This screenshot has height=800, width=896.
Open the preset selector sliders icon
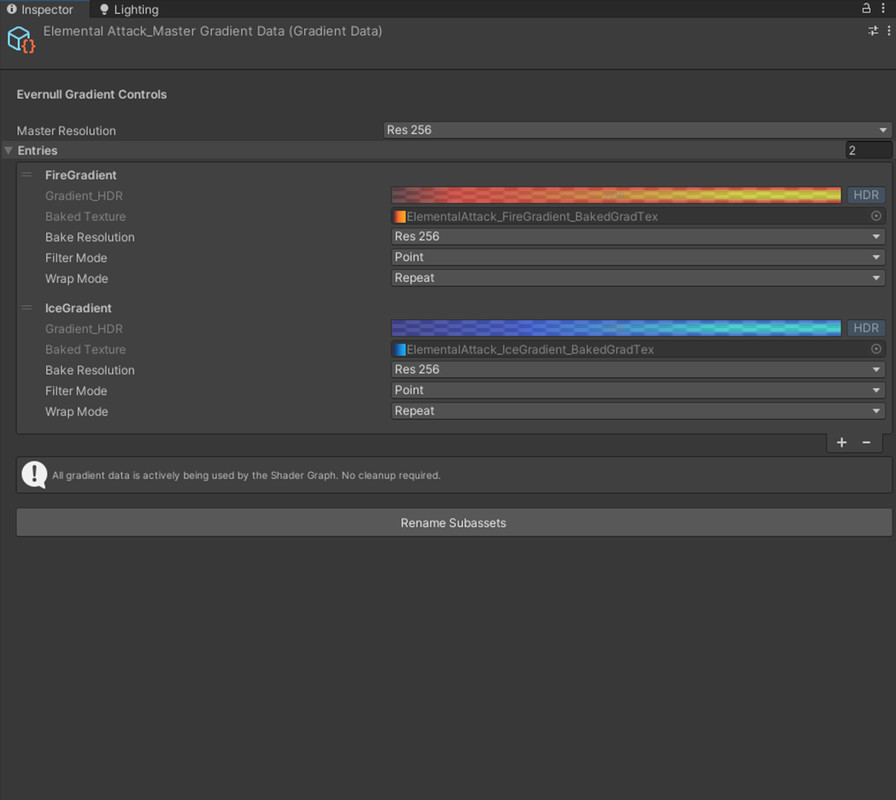pos(873,31)
